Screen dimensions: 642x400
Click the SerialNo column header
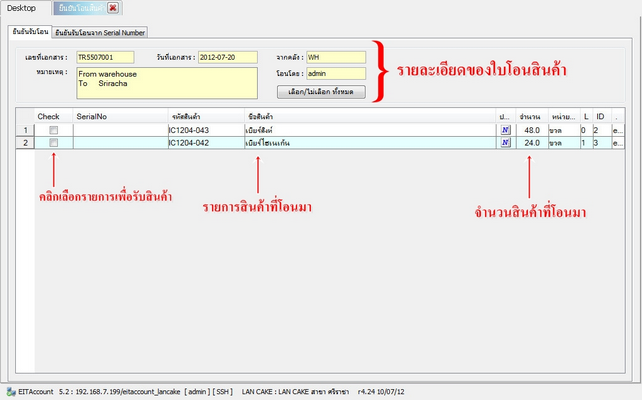pyautogui.click(x=121, y=117)
